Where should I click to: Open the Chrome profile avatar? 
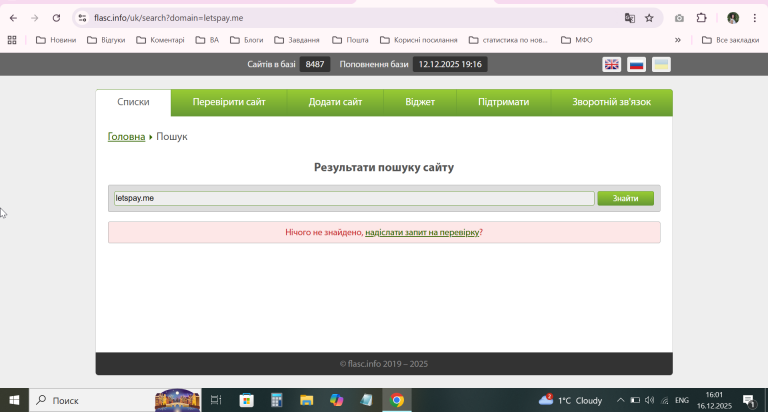click(x=733, y=18)
